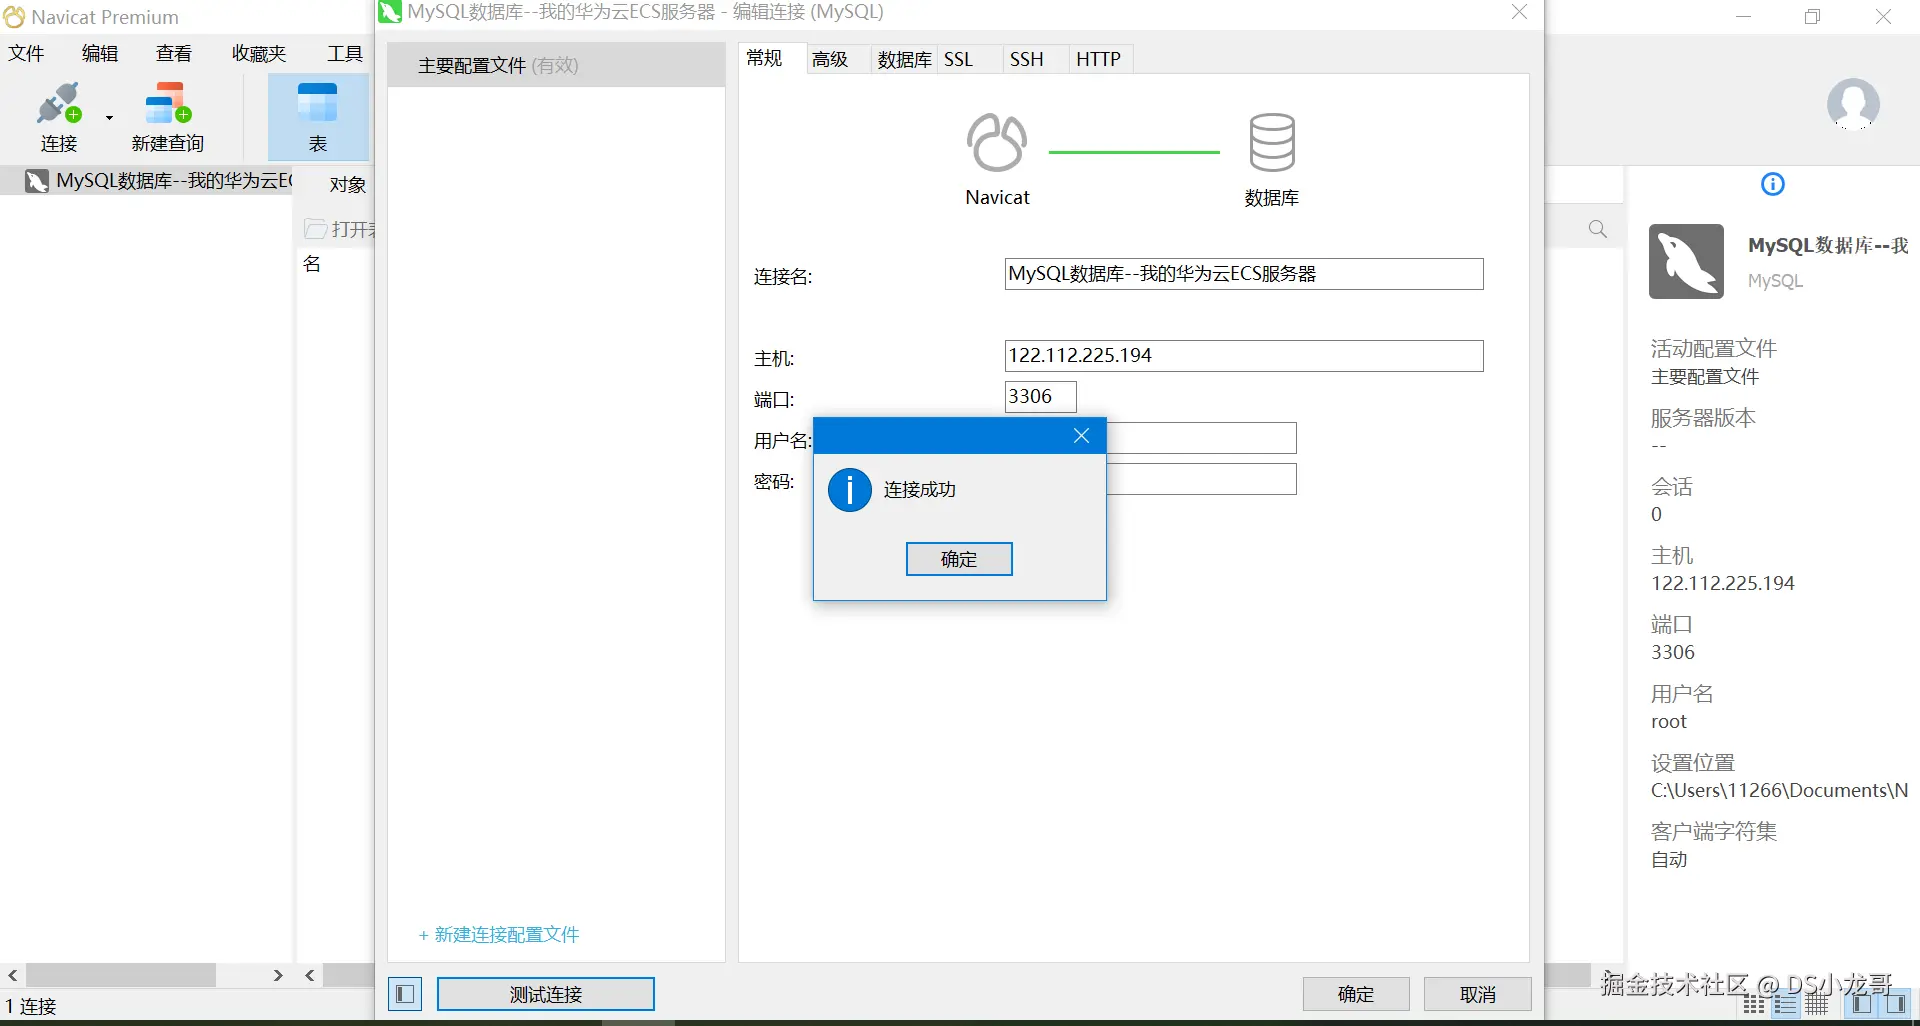The image size is (1920, 1026).
Task: Click the '1 连接' status bar text
Action: pyautogui.click(x=31, y=1006)
